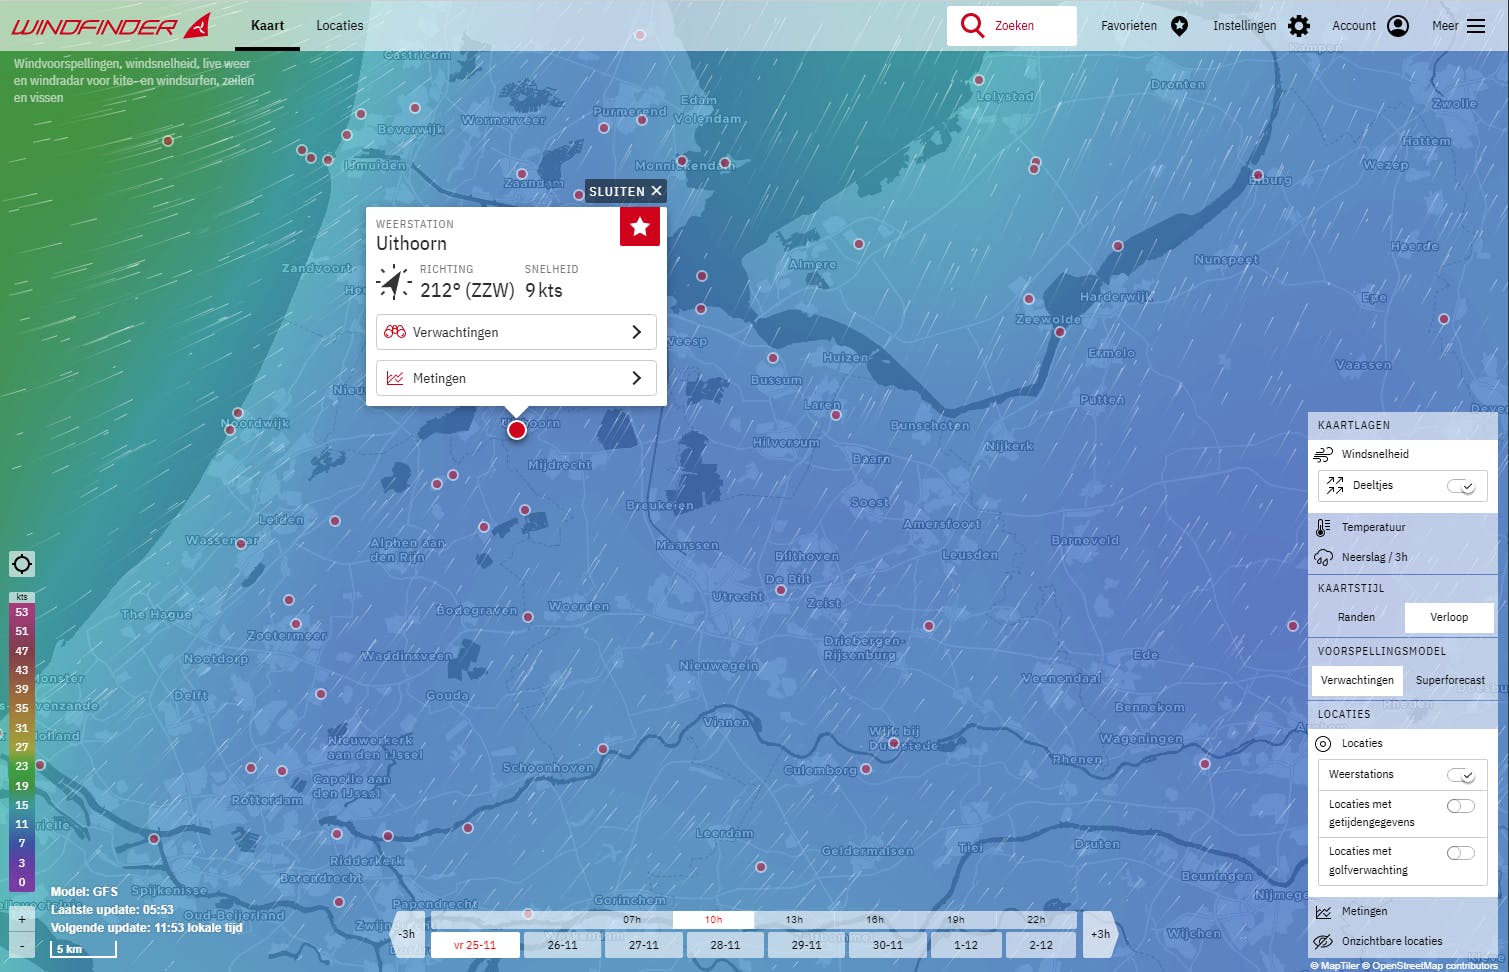Click the 27 kts legend color
Screen dimensions: 1509x972
(22, 747)
